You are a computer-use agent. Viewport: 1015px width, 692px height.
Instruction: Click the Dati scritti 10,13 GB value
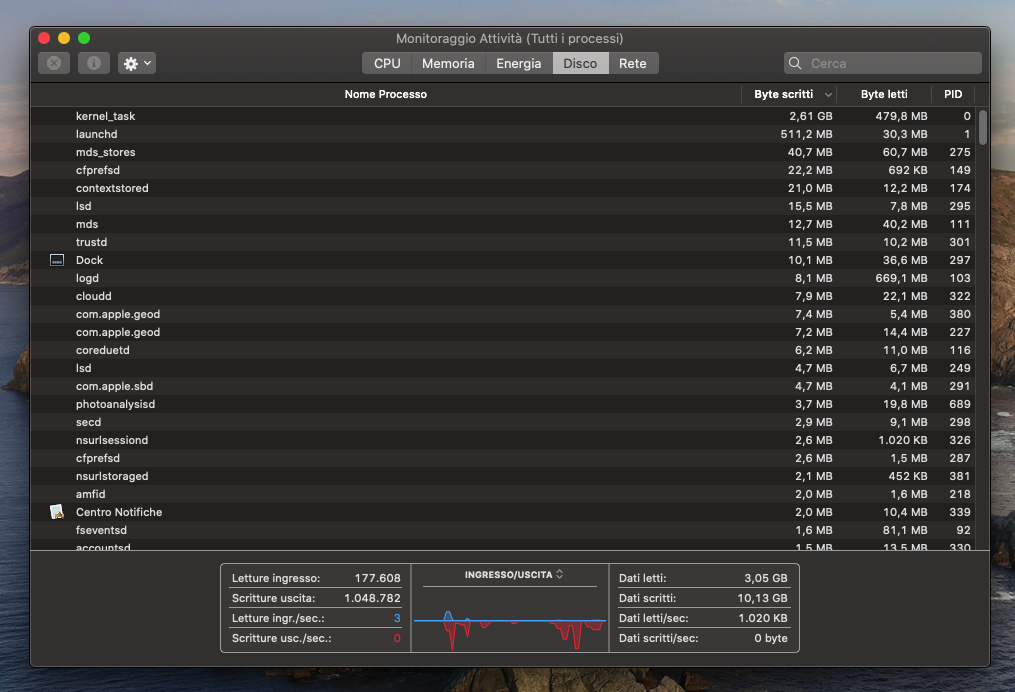pos(763,598)
